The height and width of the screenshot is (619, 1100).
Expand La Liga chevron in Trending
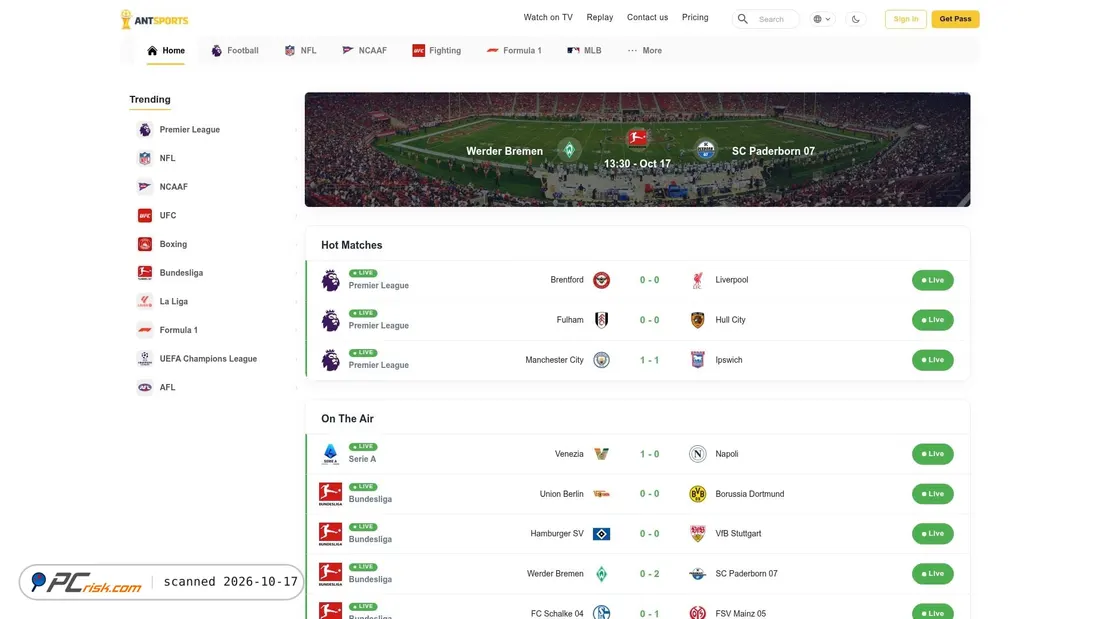pyautogui.click(x=295, y=302)
